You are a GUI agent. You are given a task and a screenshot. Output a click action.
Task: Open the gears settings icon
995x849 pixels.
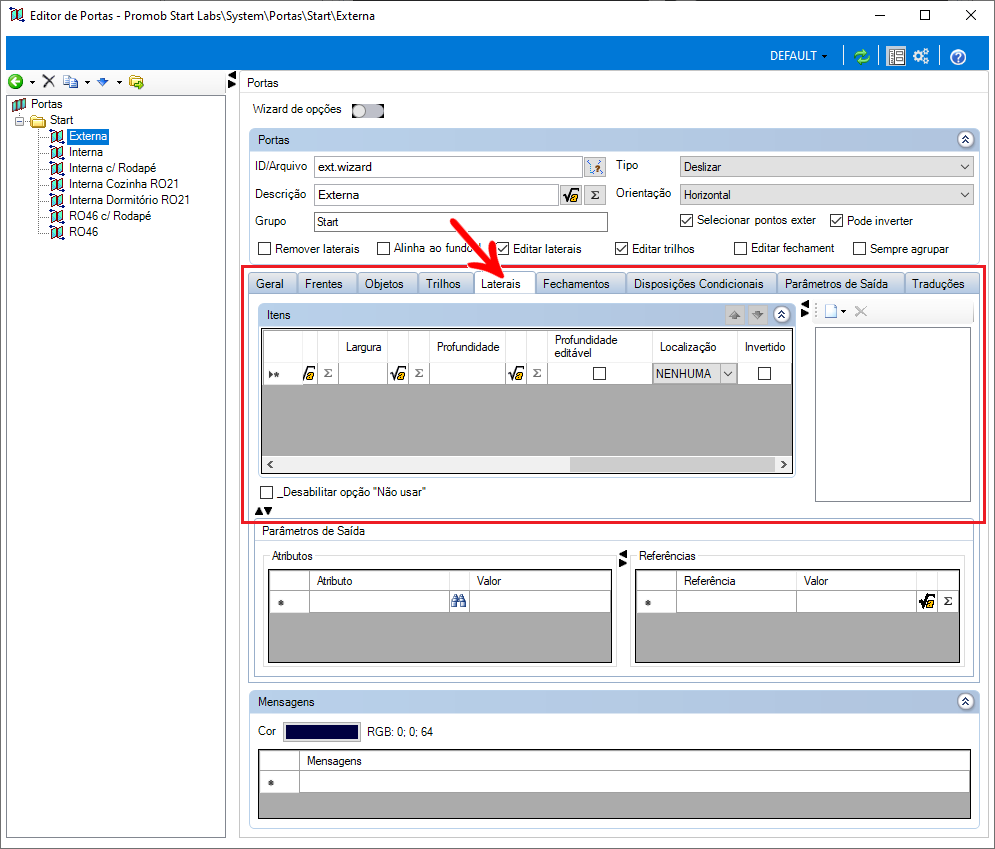(921, 56)
